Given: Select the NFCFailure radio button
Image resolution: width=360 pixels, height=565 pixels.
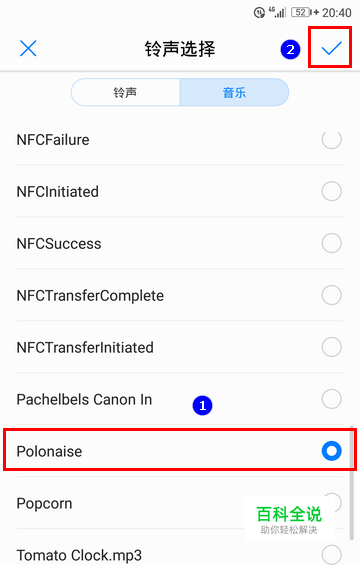Looking at the screenshot, I should tap(332, 139).
